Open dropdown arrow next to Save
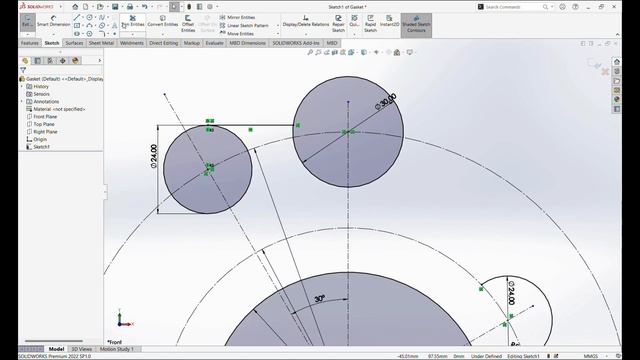This screenshot has width=640, height=360. tap(122, 7)
